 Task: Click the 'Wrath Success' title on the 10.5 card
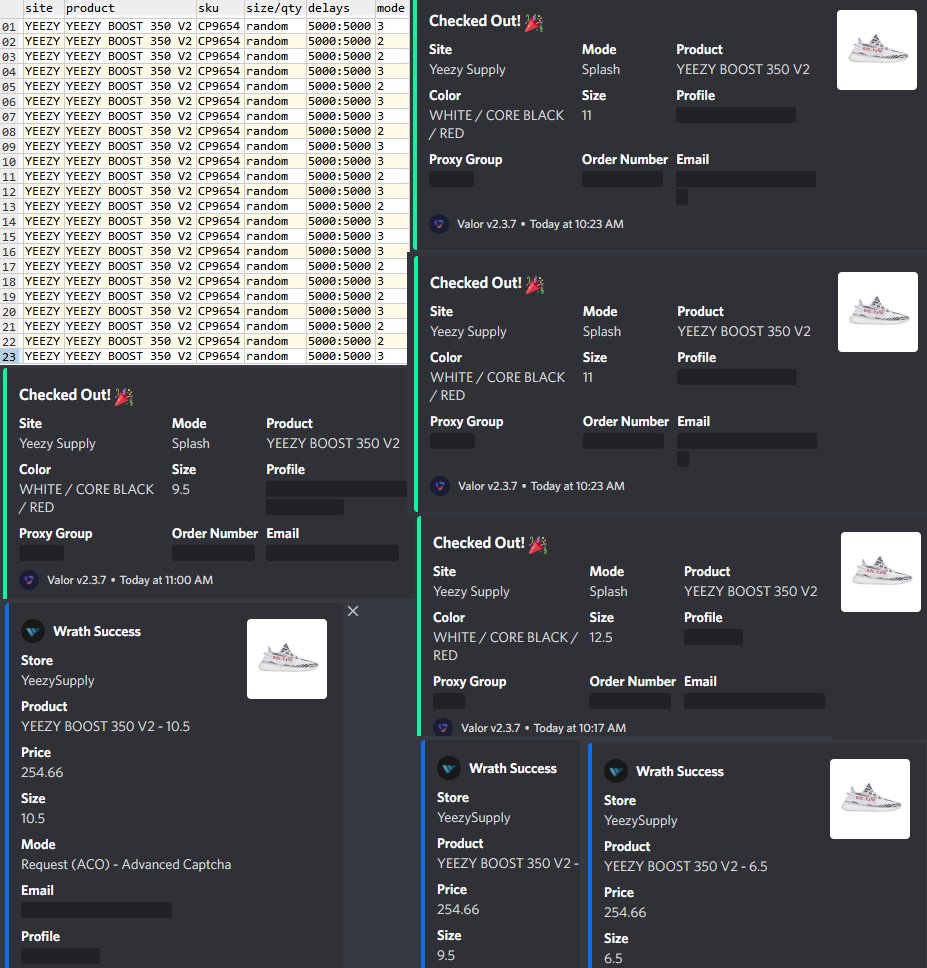(97, 631)
